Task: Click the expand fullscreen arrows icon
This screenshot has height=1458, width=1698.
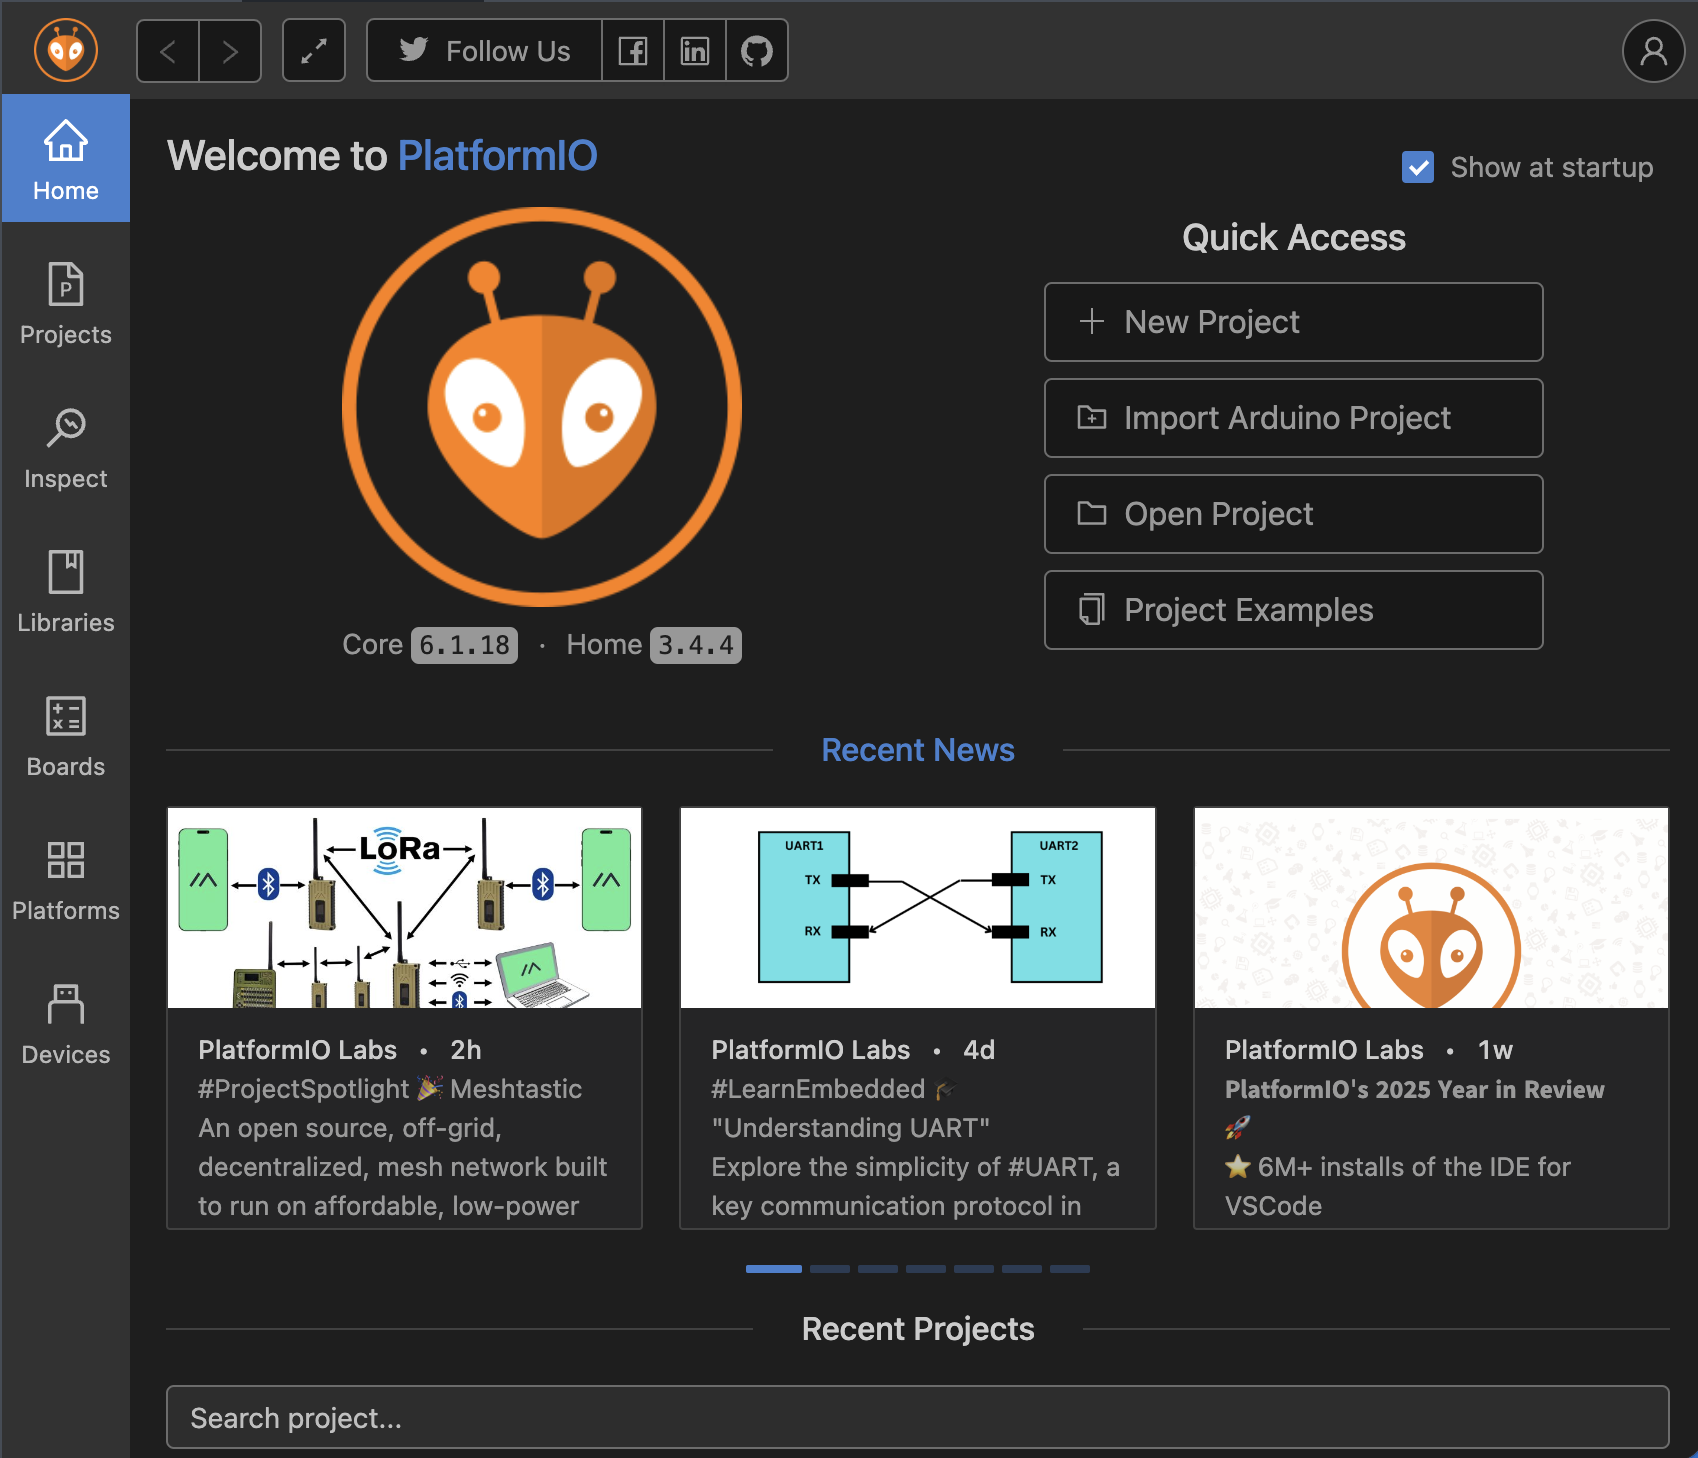Action: point(314,51)
